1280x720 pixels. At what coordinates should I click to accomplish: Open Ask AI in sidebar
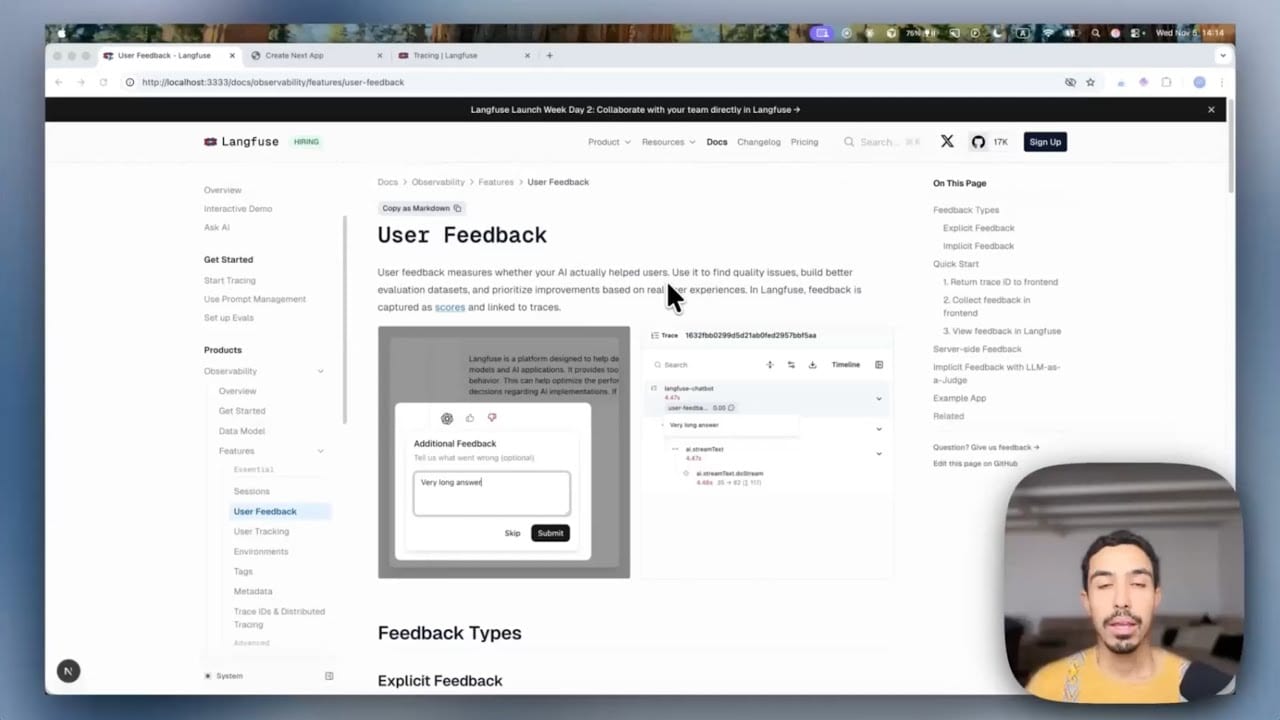(x=217, y=228)
